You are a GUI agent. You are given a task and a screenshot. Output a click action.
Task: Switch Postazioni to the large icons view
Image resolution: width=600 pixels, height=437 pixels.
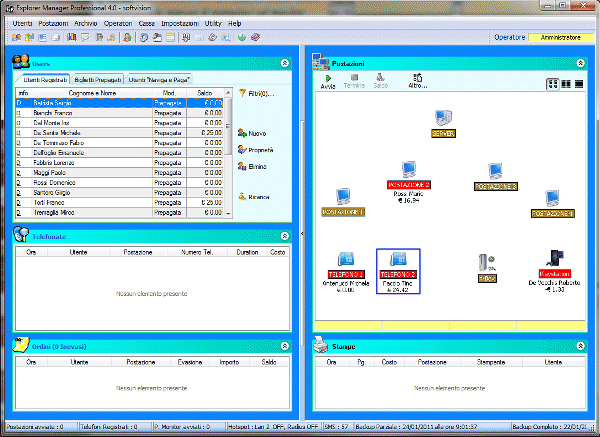click(x=553, y=84)
